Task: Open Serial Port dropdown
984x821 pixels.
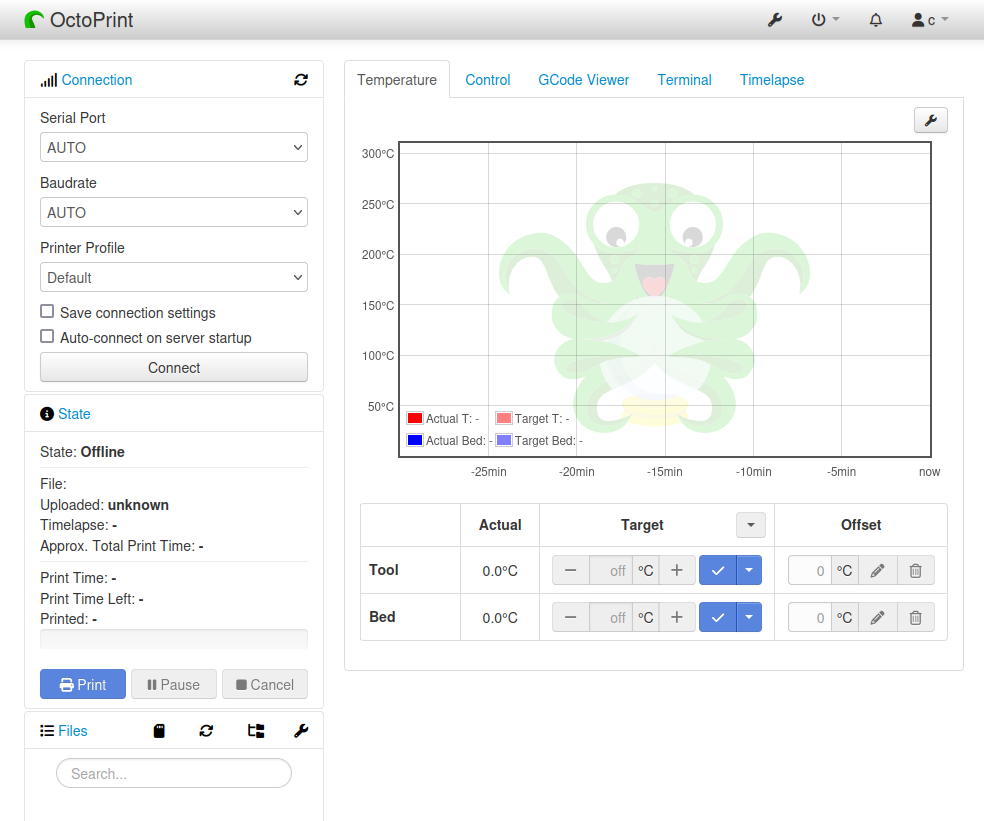Action: (174, 148)
